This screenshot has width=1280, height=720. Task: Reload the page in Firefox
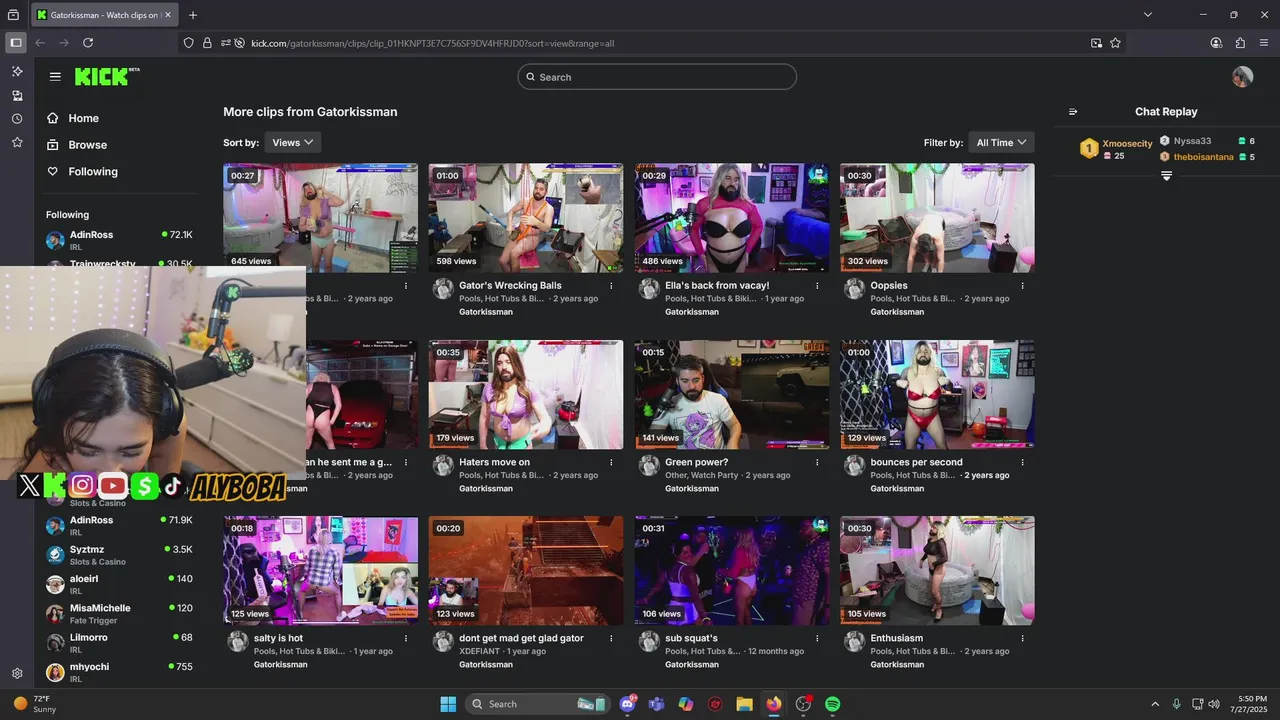(88, 43)
